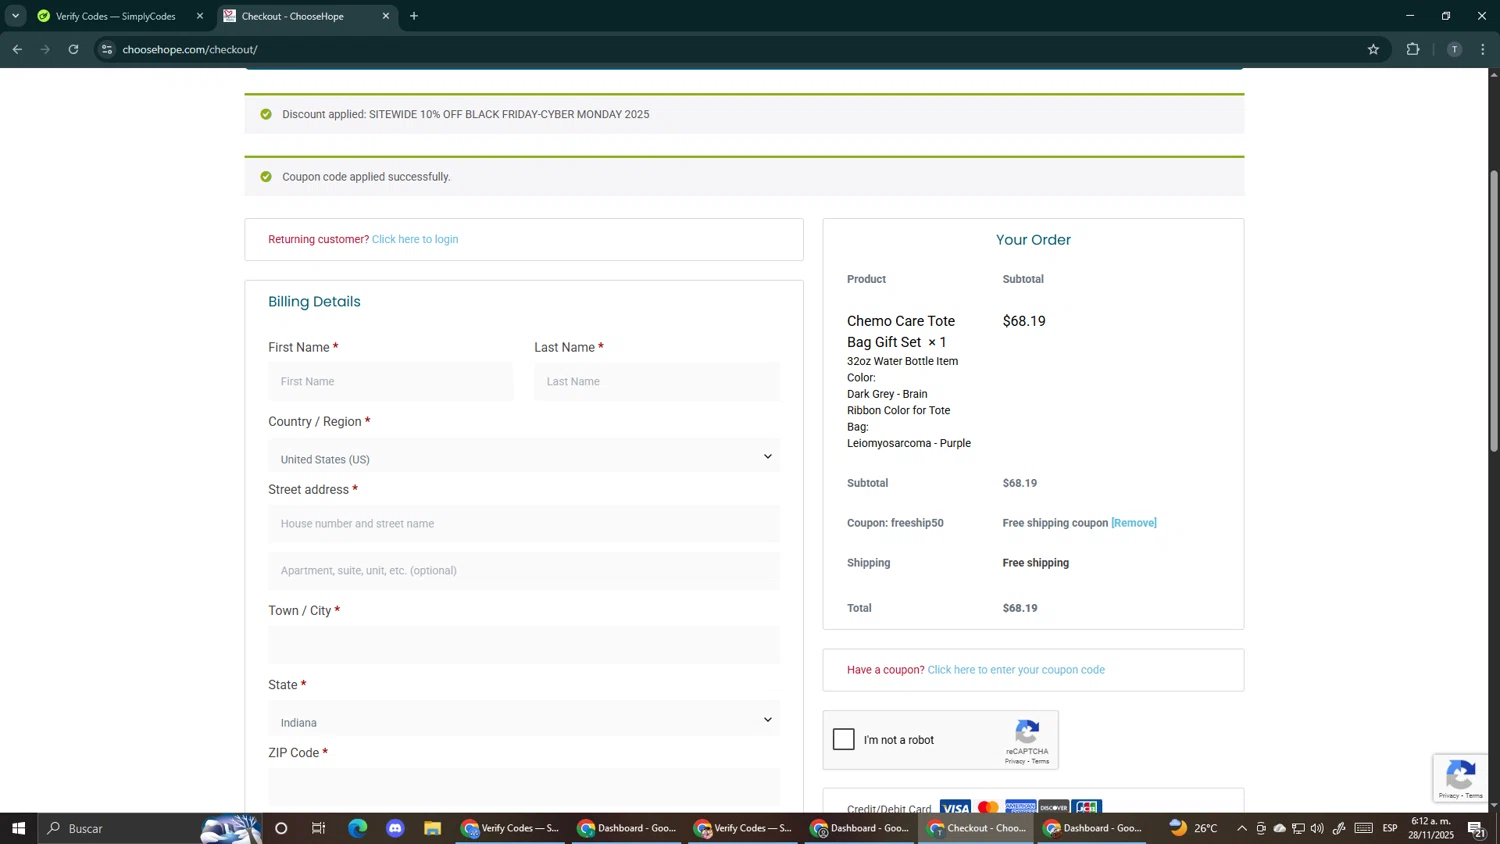
Task: Remove the freeship50 coupon
Action: tap(1133, 523)
